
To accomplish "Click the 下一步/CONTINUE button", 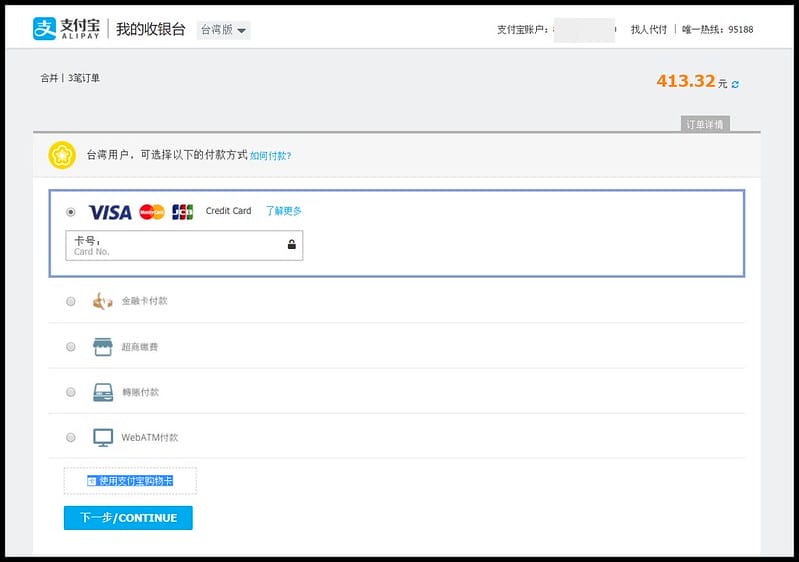I will (128, 518).
